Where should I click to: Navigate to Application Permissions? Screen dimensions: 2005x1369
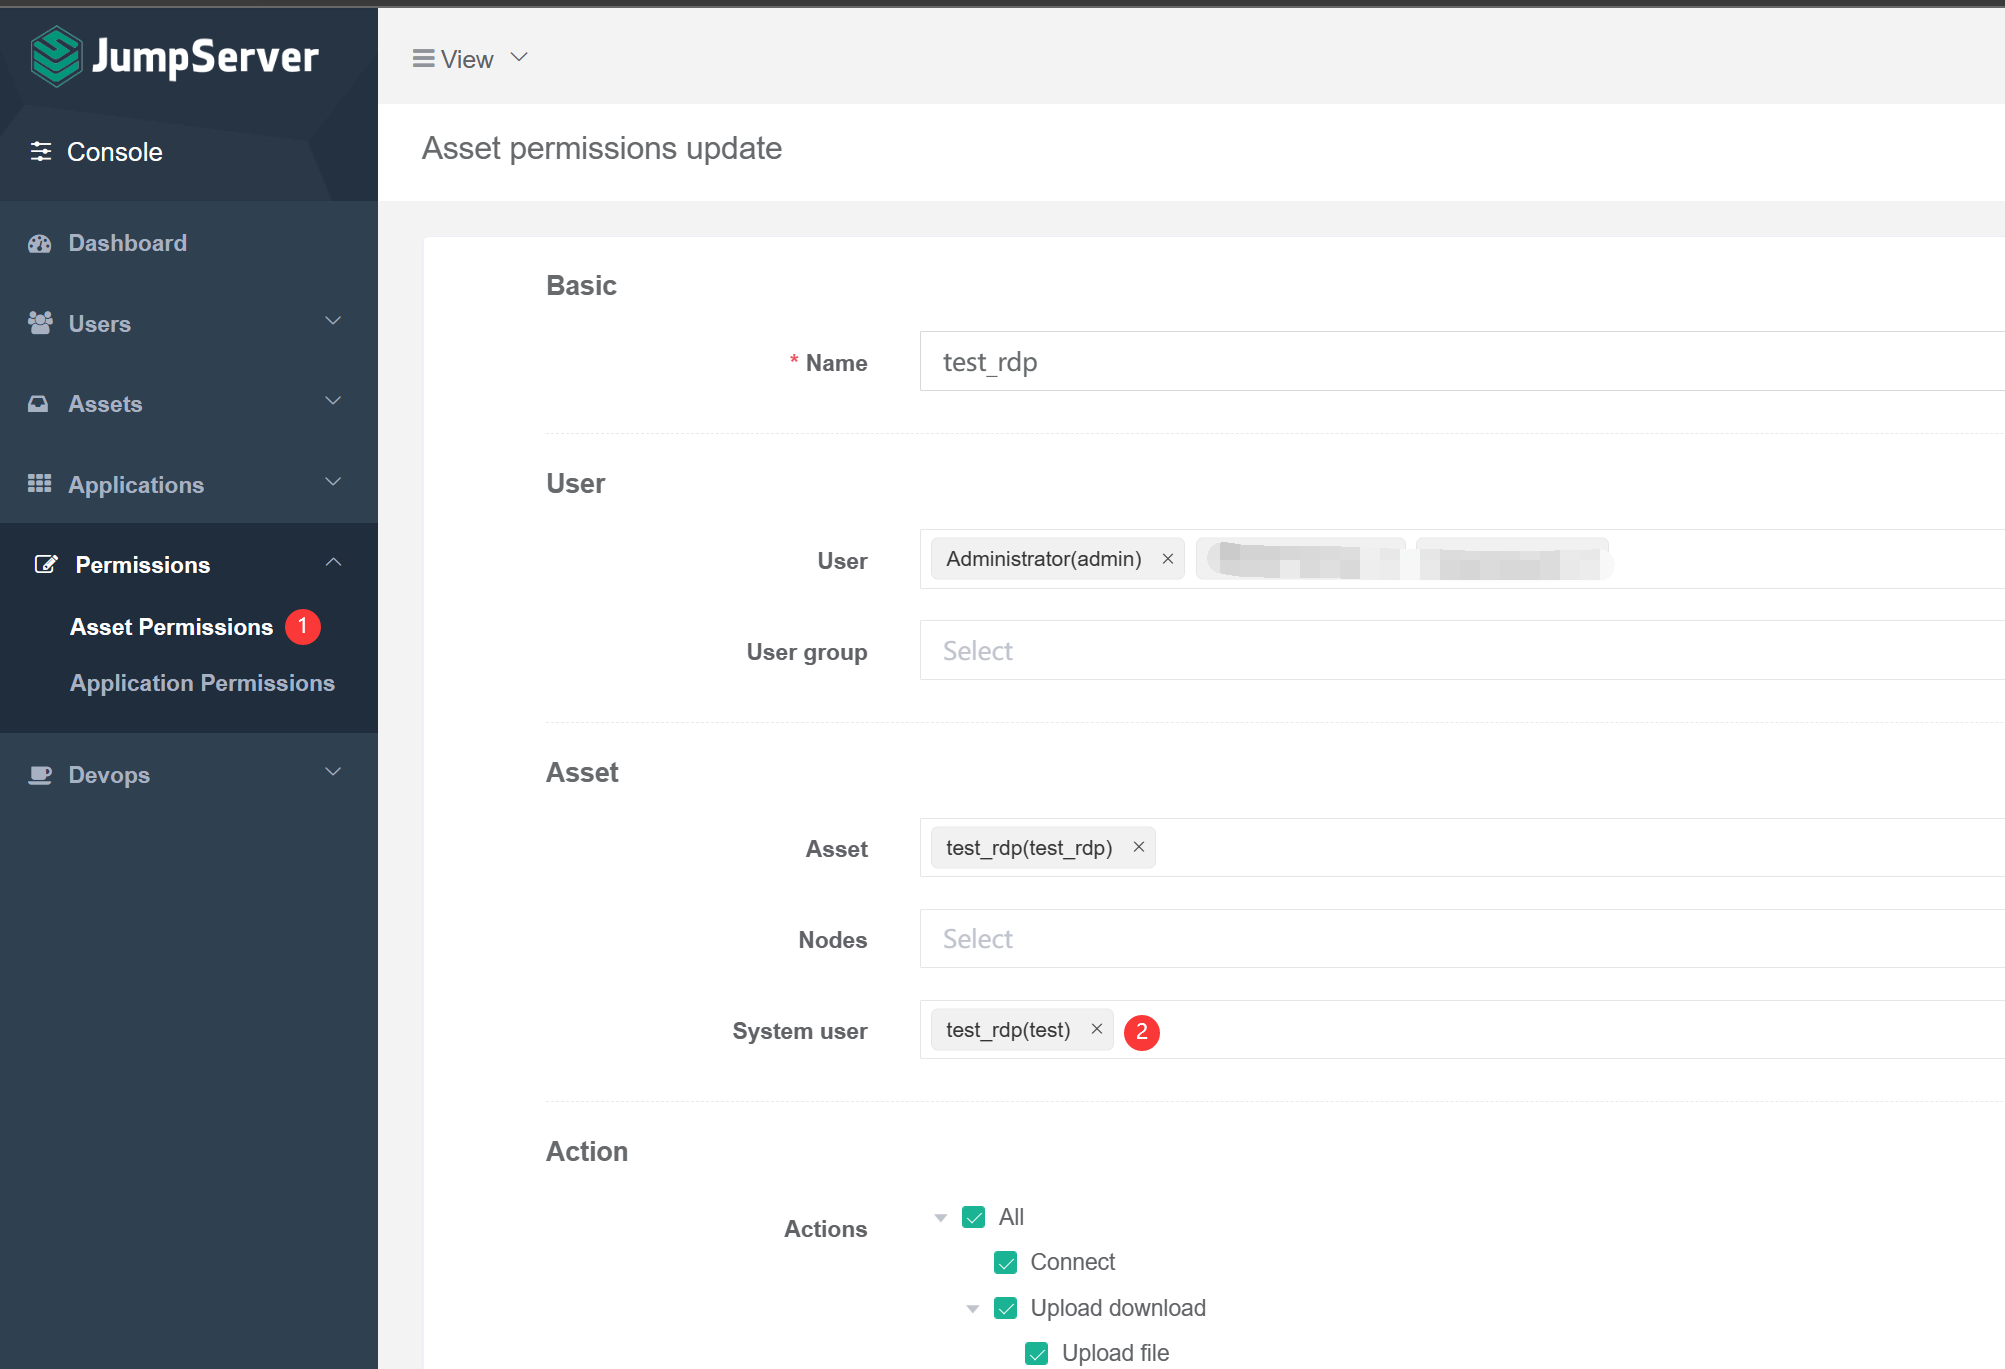pos(201,683)
